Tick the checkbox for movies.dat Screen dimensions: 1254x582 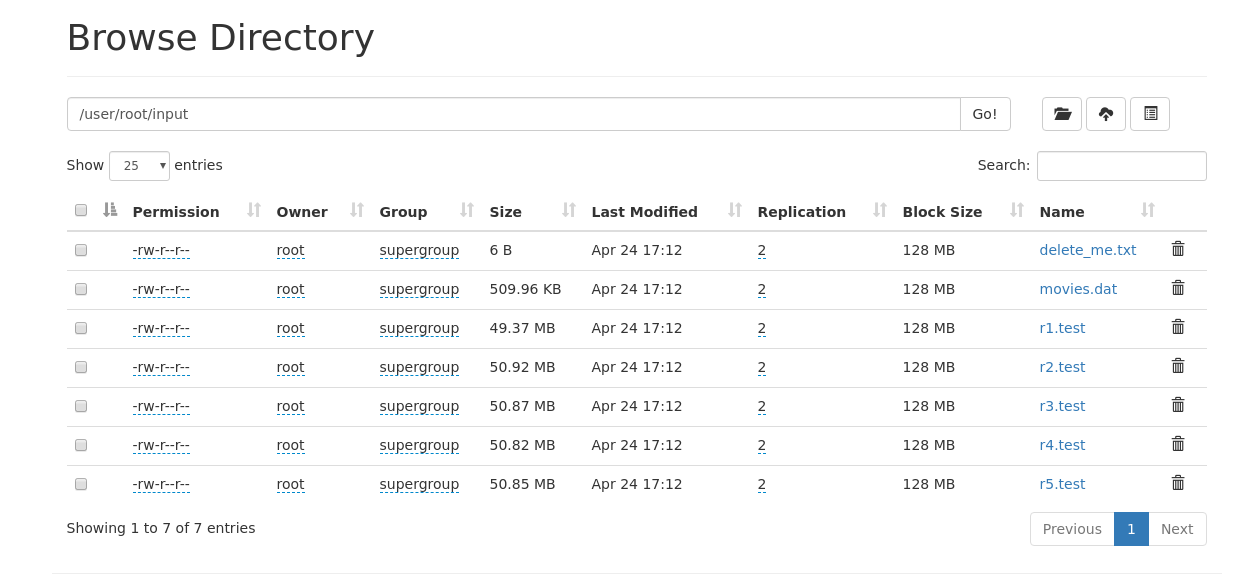81,289
